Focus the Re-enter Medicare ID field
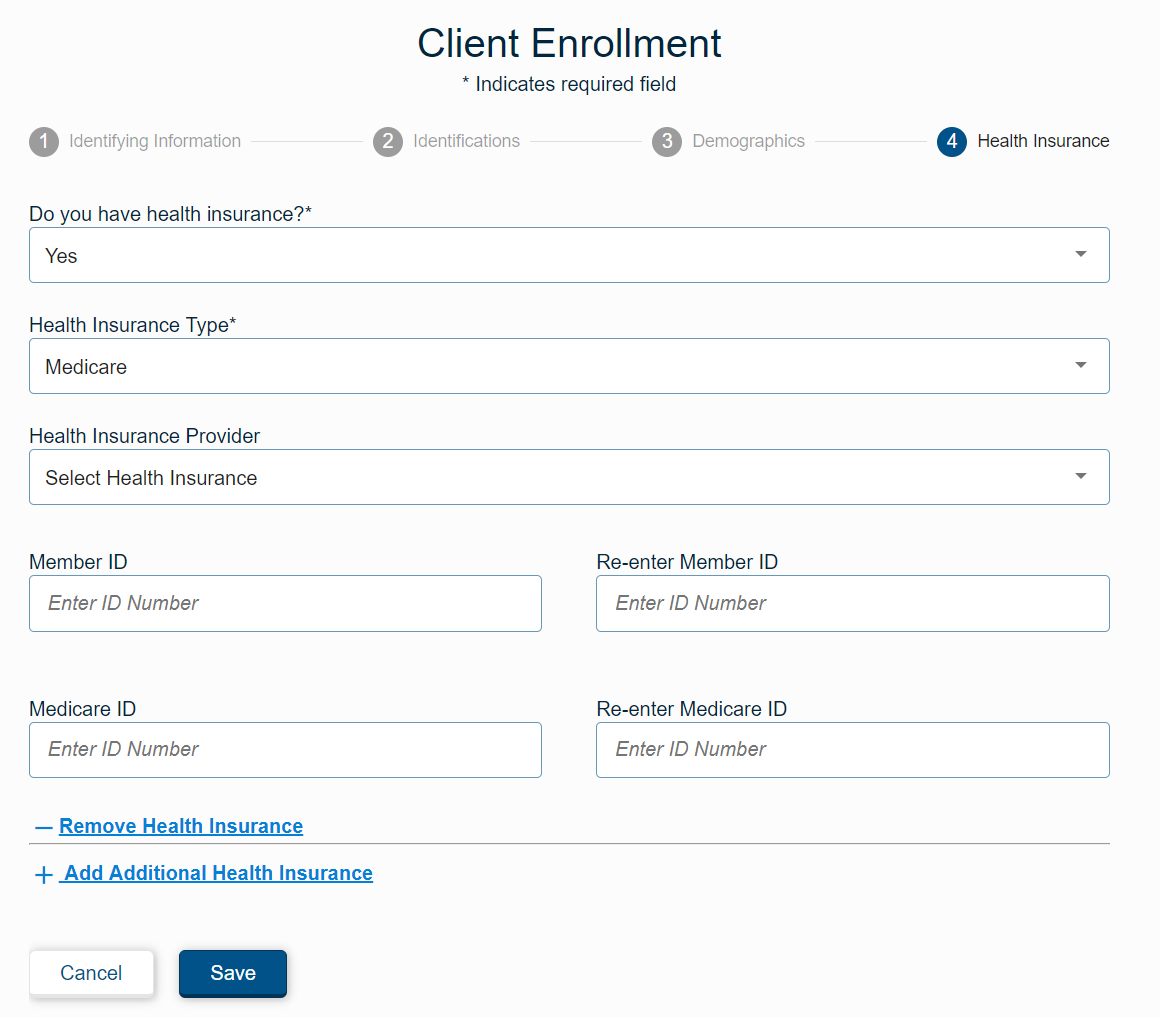Image resolution: width=1160 pixels, height=1017 pixels. click(x=852, y=750)
